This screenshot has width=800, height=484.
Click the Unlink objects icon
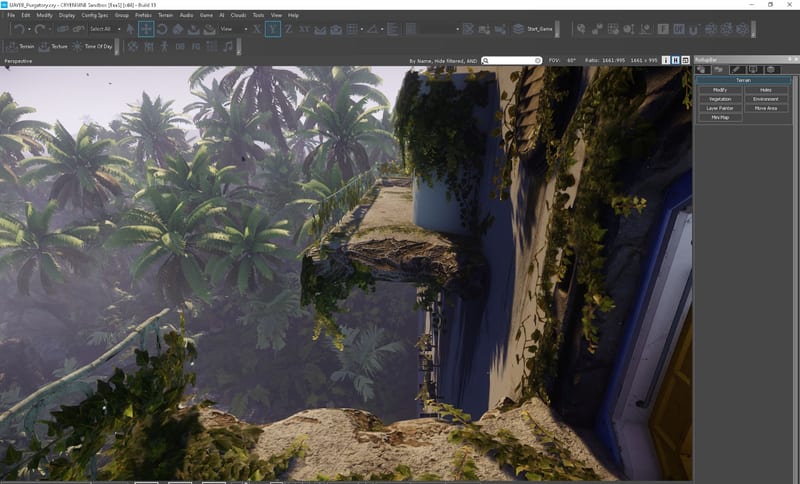(79, 29)
